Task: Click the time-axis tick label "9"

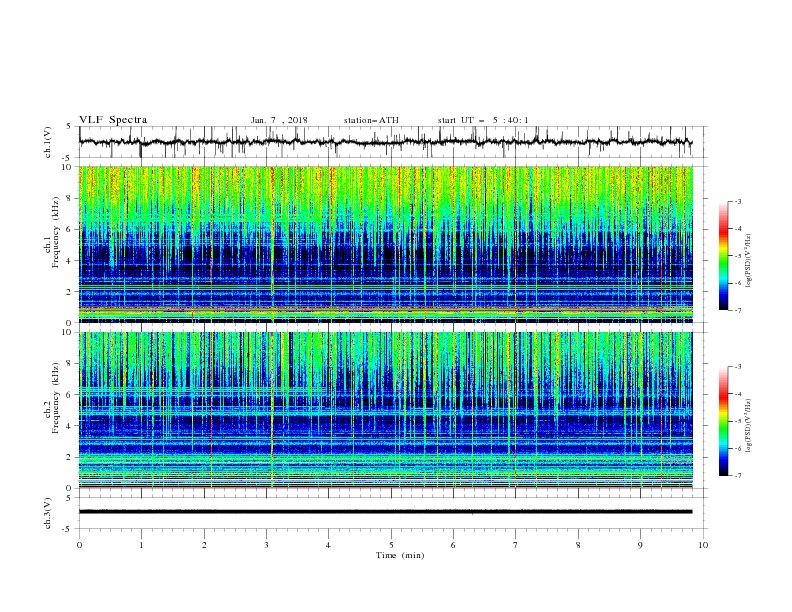Action: pos(640,545)
